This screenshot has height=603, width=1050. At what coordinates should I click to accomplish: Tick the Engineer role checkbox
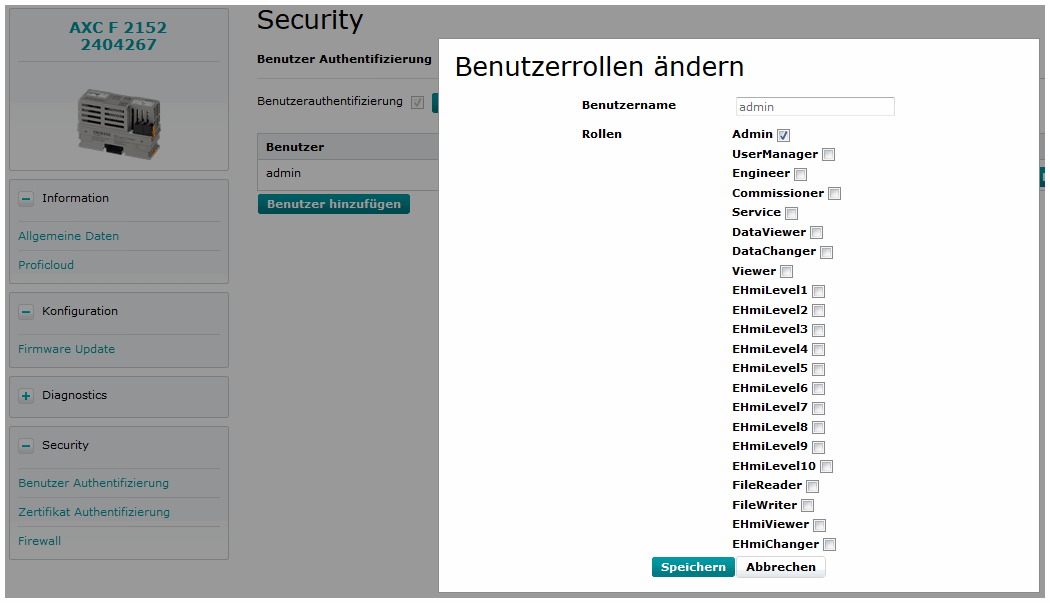800,174
